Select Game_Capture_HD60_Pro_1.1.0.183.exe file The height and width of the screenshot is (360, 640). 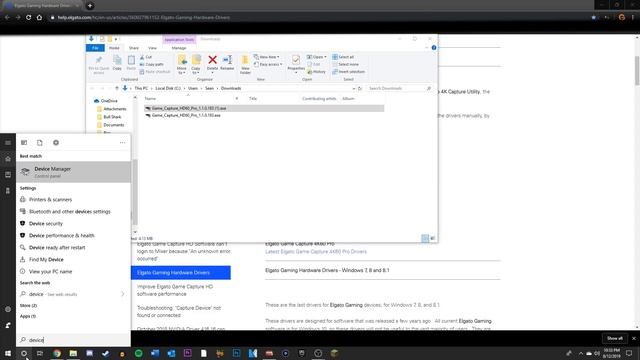pos(186,116)
